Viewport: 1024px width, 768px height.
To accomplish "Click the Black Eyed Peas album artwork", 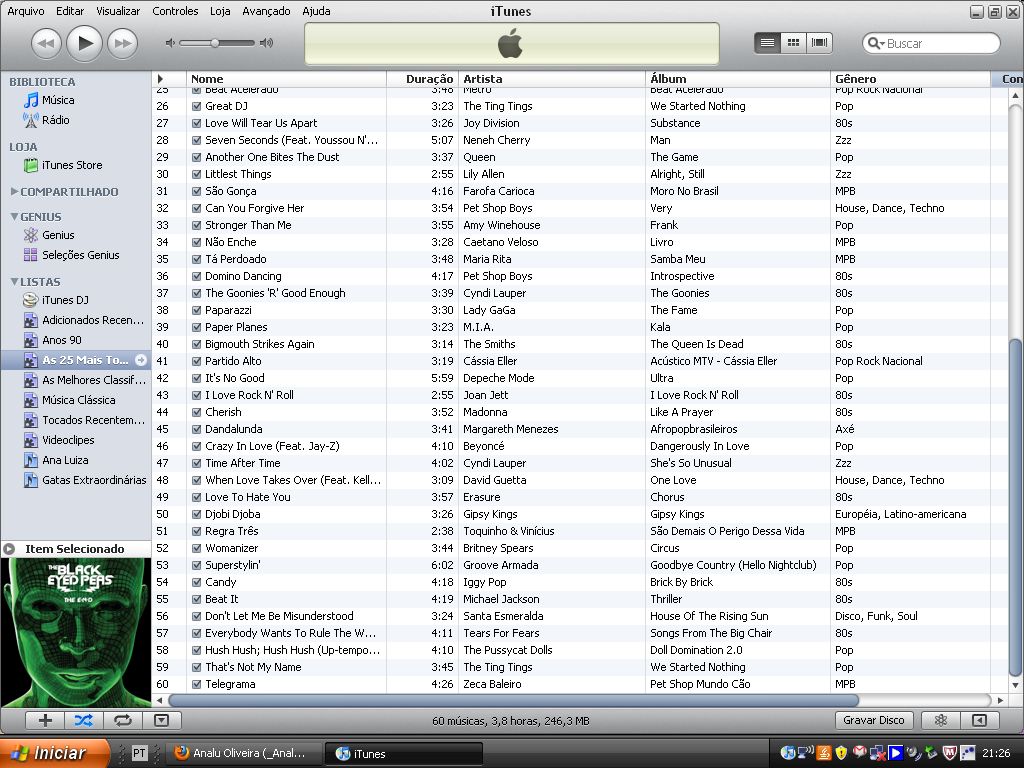I will click(x=76, y=632).
